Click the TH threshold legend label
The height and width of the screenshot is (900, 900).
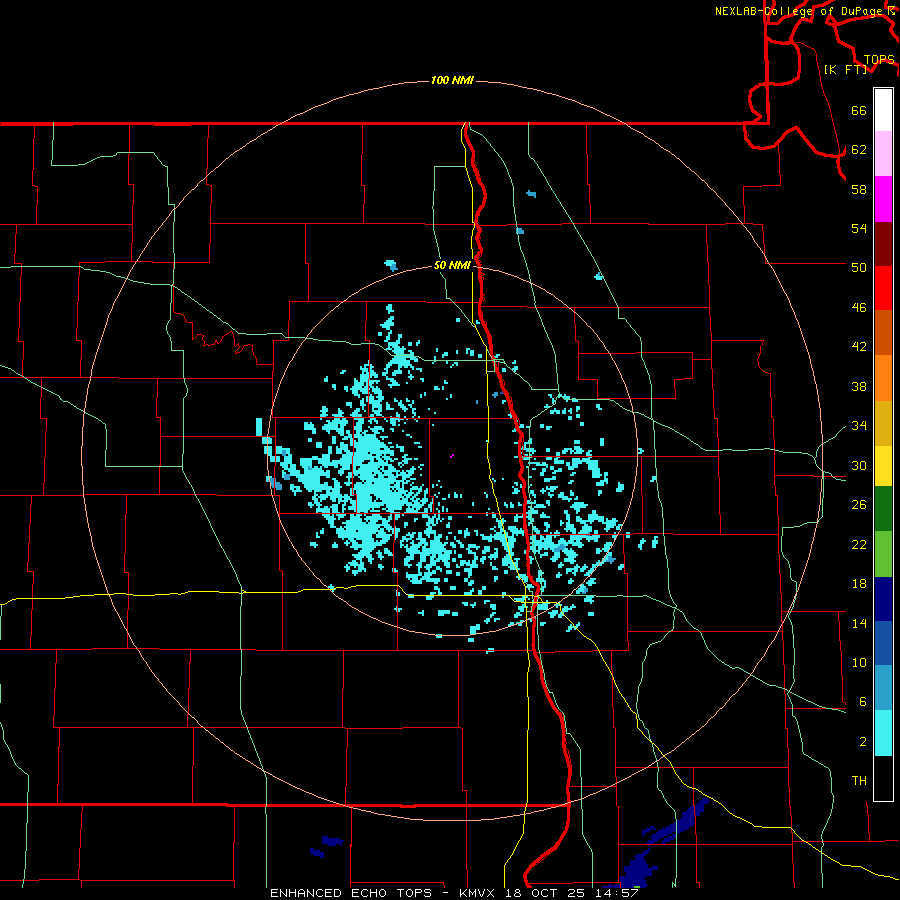(x=859, y=781)
